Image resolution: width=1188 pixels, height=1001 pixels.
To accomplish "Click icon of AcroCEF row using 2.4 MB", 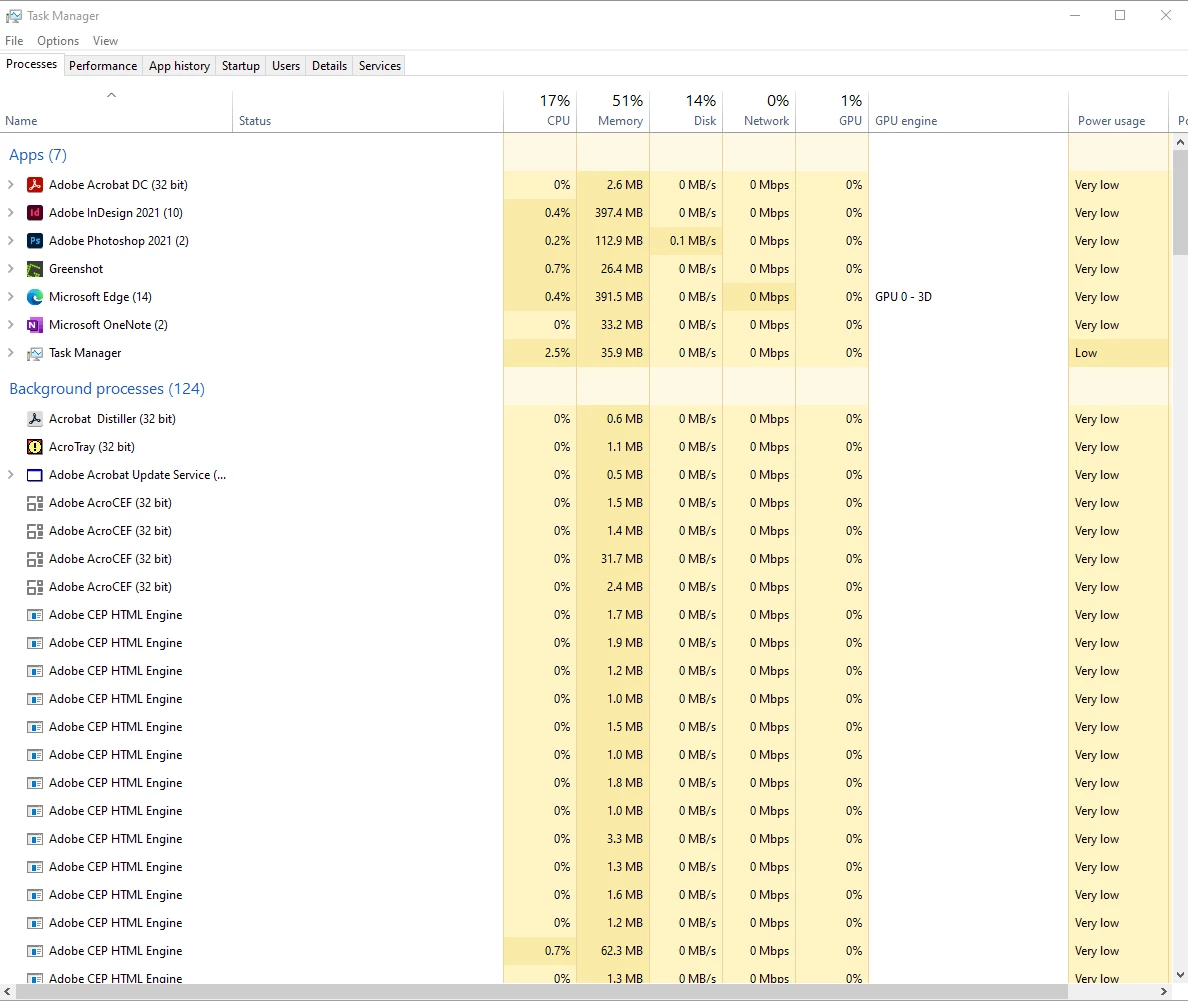I will tap(35, 587).
